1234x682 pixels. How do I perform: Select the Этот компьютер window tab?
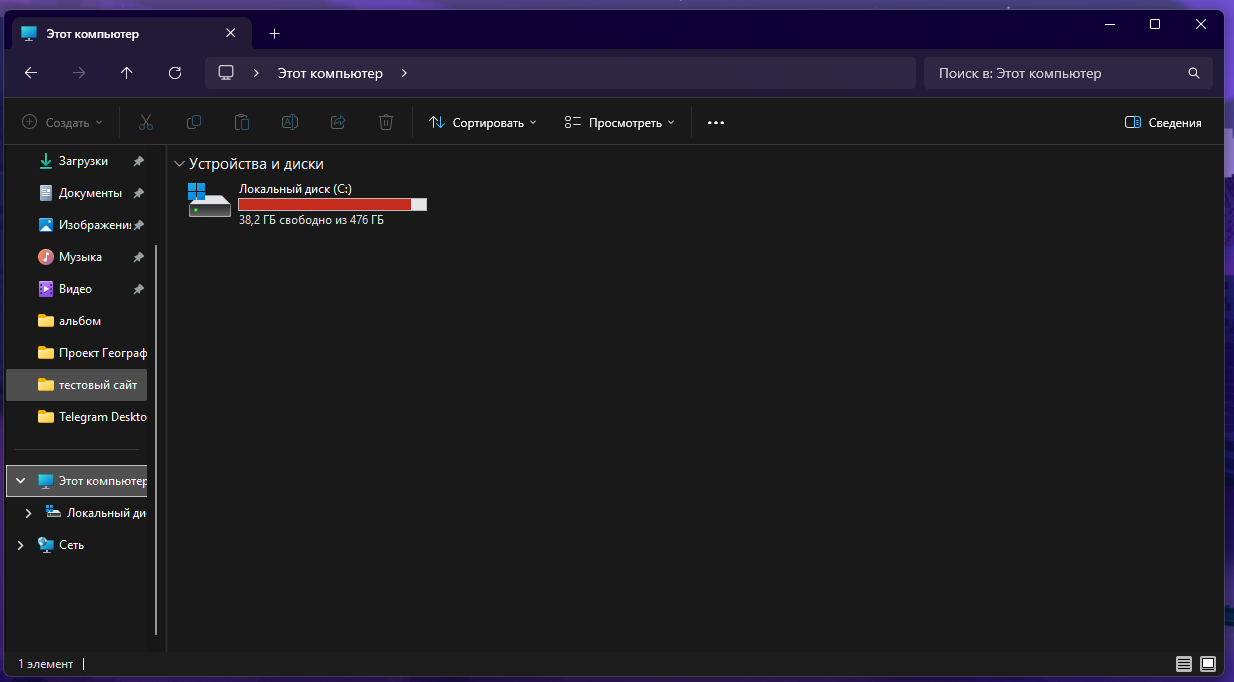tap(130, 33)
